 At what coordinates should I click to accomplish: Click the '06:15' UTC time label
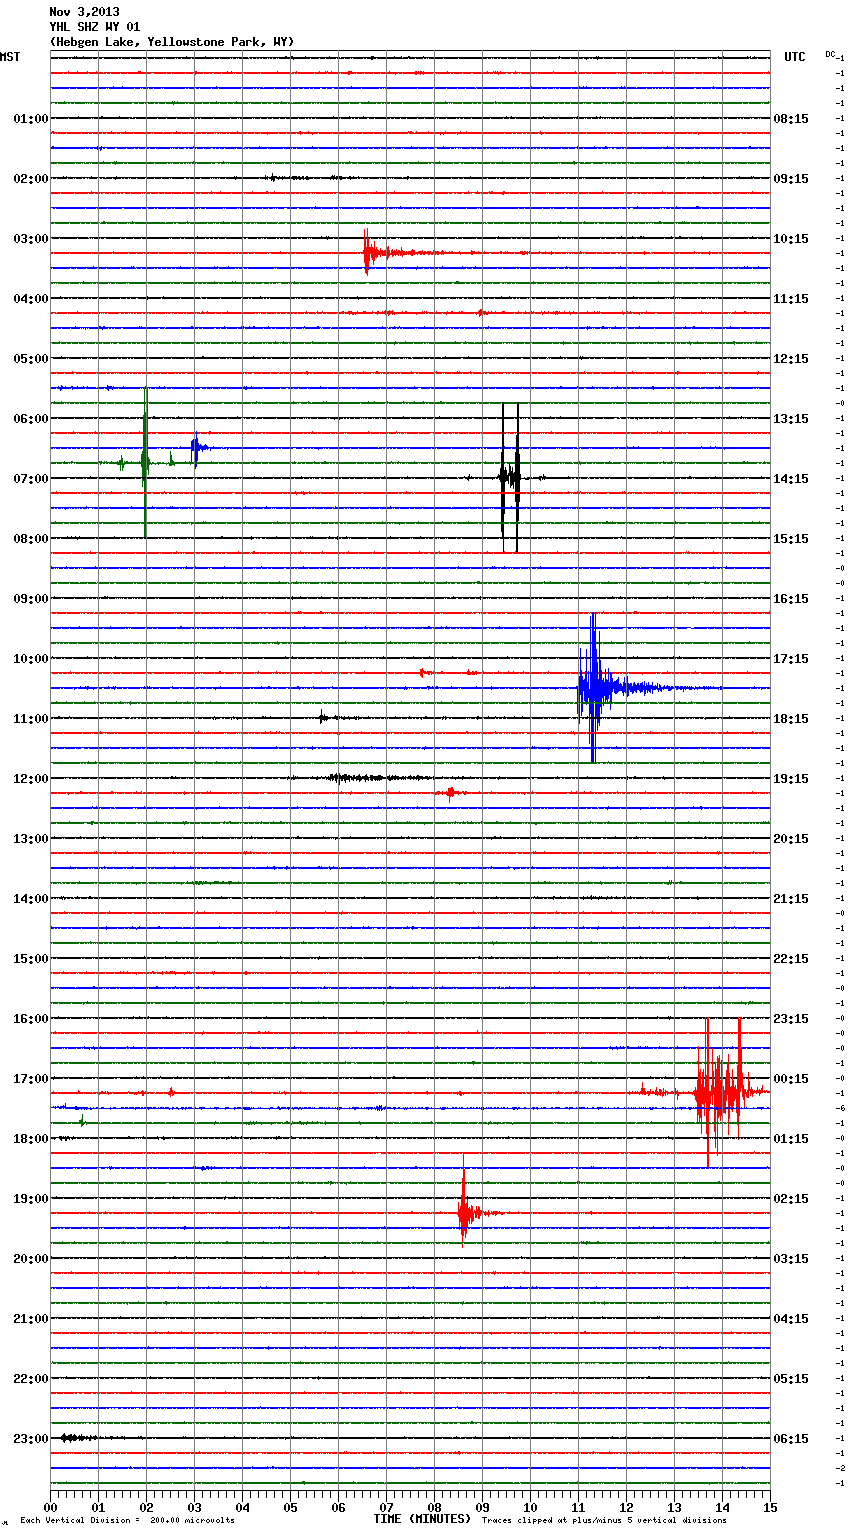(x=791, y=1439)
